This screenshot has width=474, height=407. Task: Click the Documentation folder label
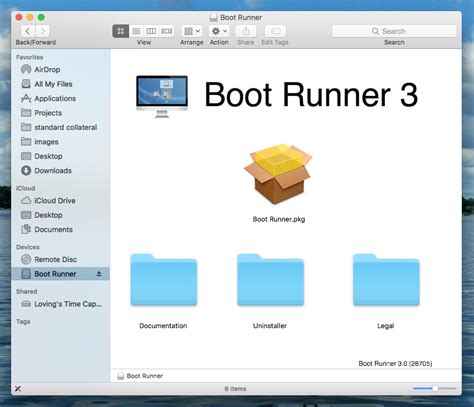163,326
